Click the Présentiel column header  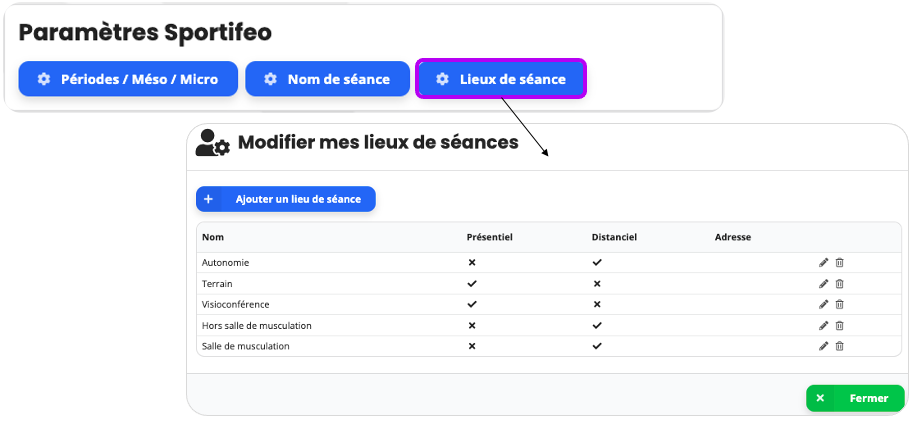[x=490, y=237]
